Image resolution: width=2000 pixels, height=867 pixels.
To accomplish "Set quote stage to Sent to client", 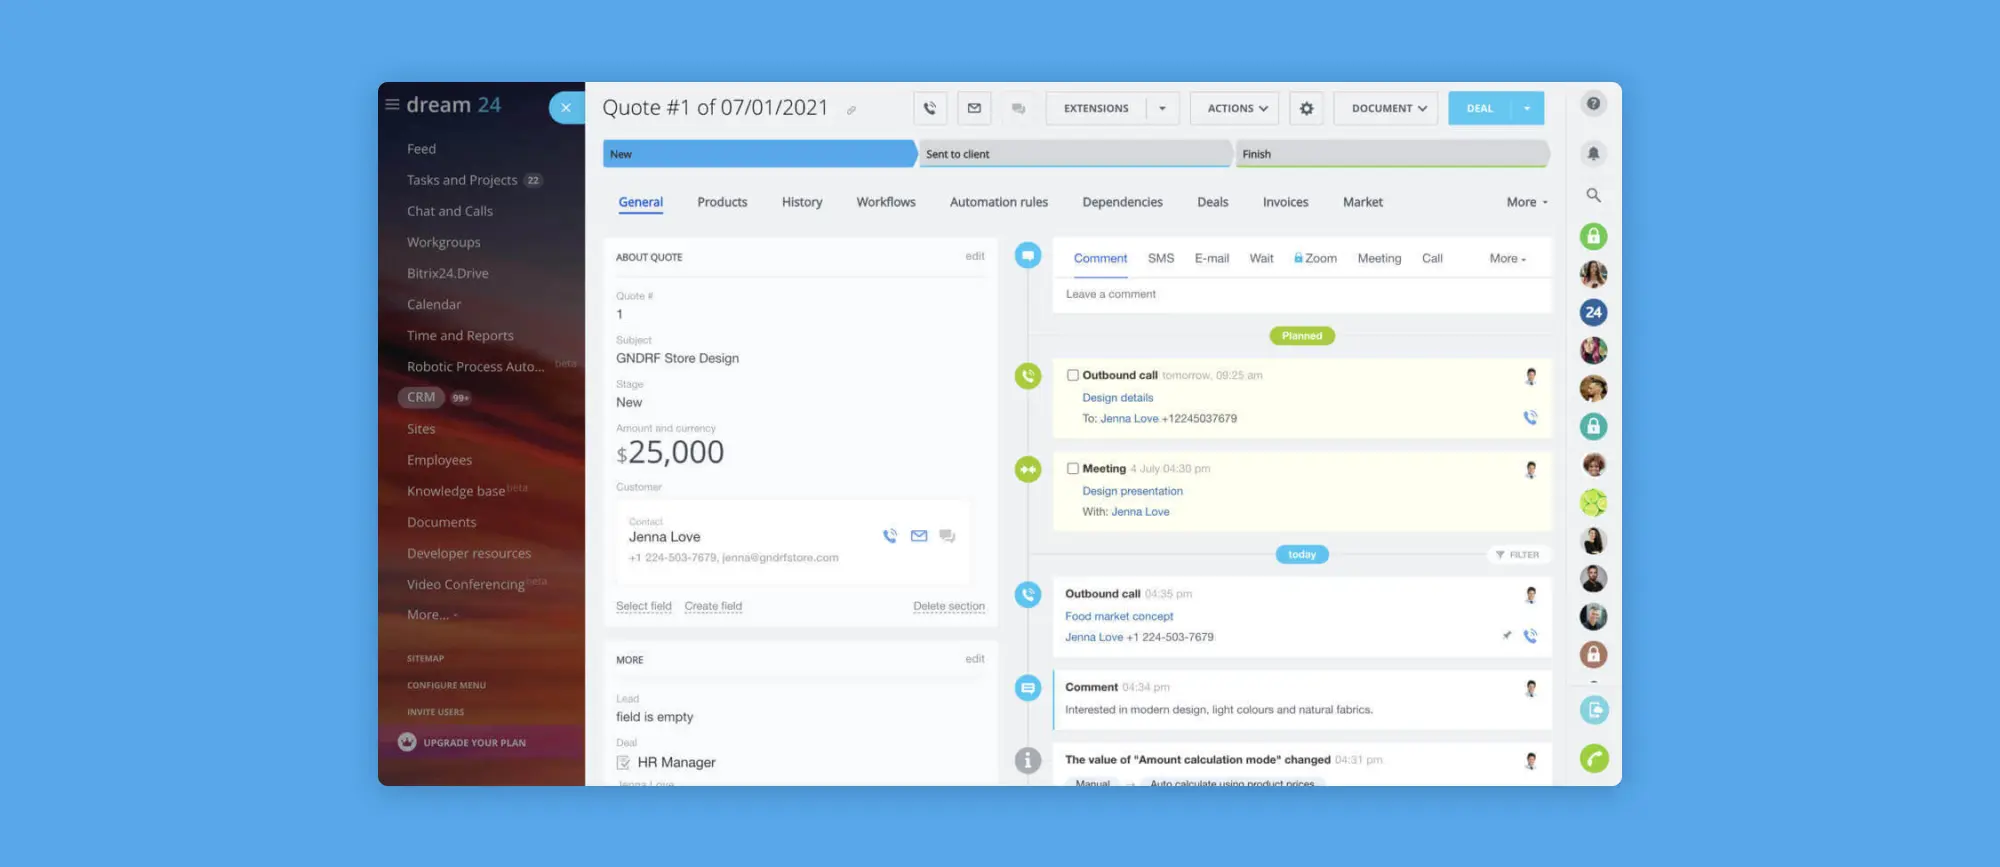I will click(x=1073, y=154).
